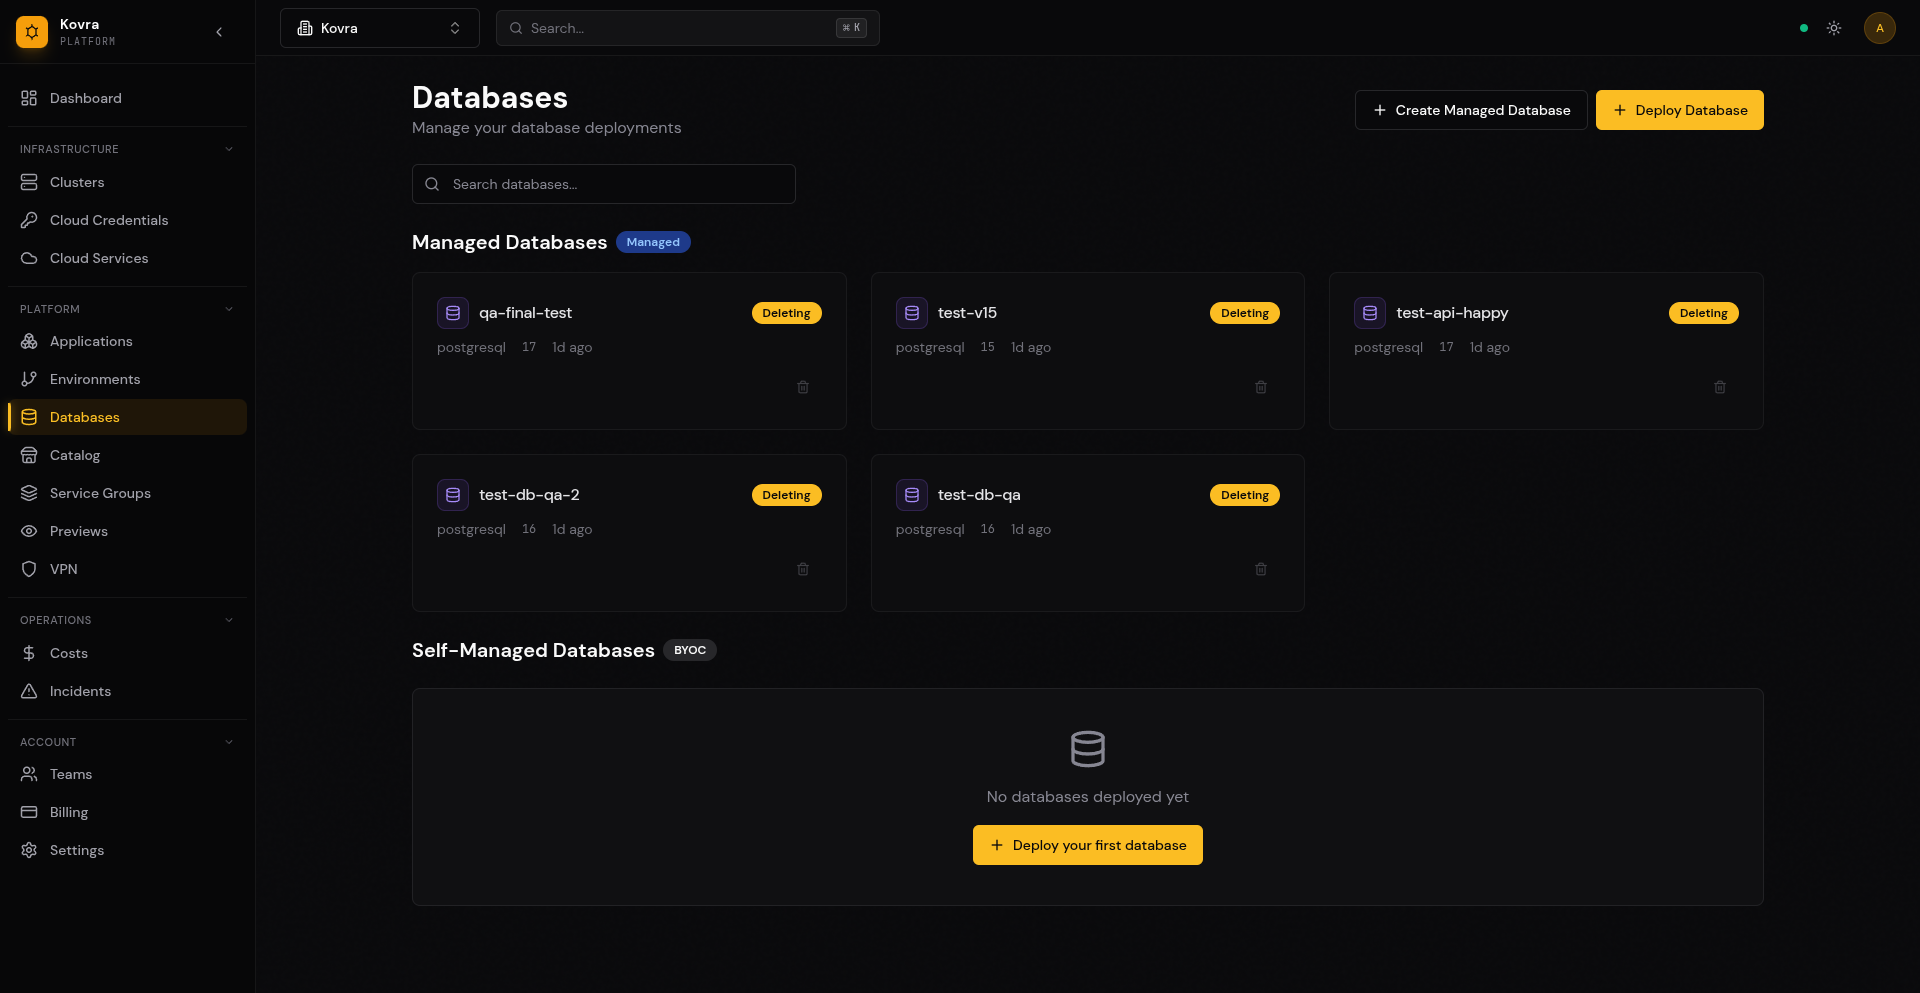
Task: Click the Kovra logo icon
Action: click(x=32, y=32)
